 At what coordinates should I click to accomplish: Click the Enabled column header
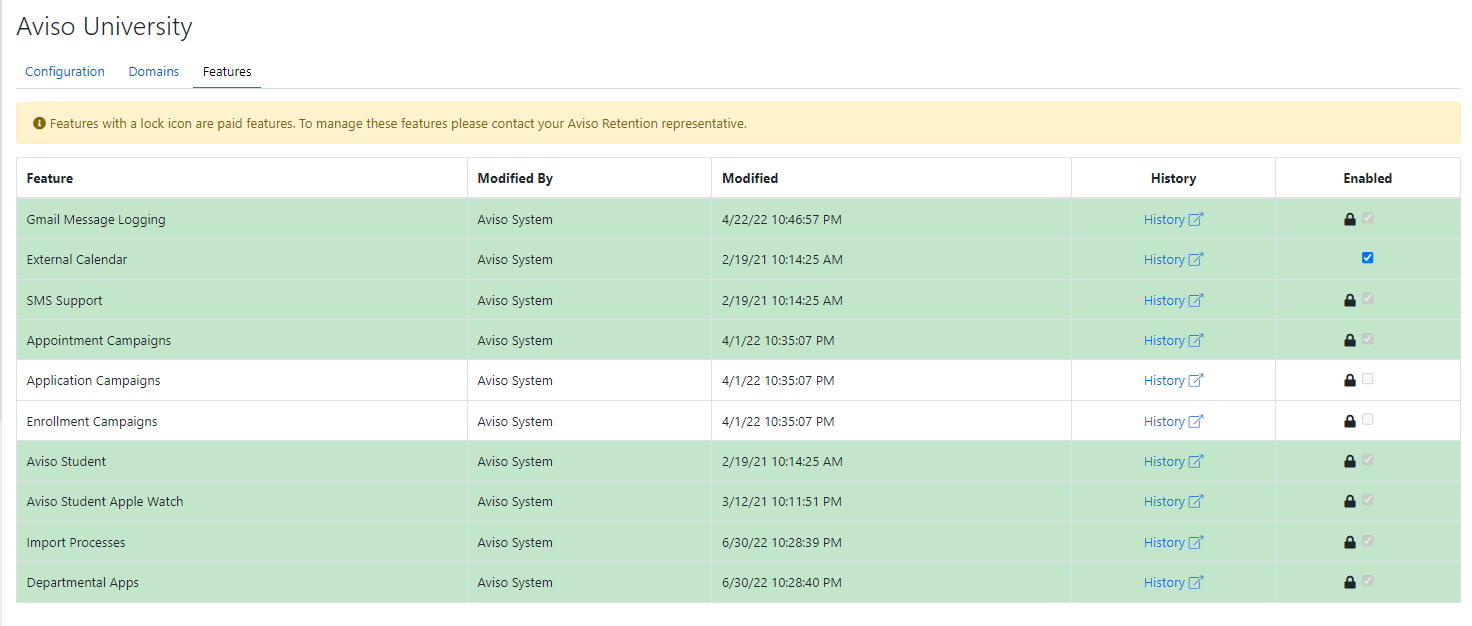1367,178
